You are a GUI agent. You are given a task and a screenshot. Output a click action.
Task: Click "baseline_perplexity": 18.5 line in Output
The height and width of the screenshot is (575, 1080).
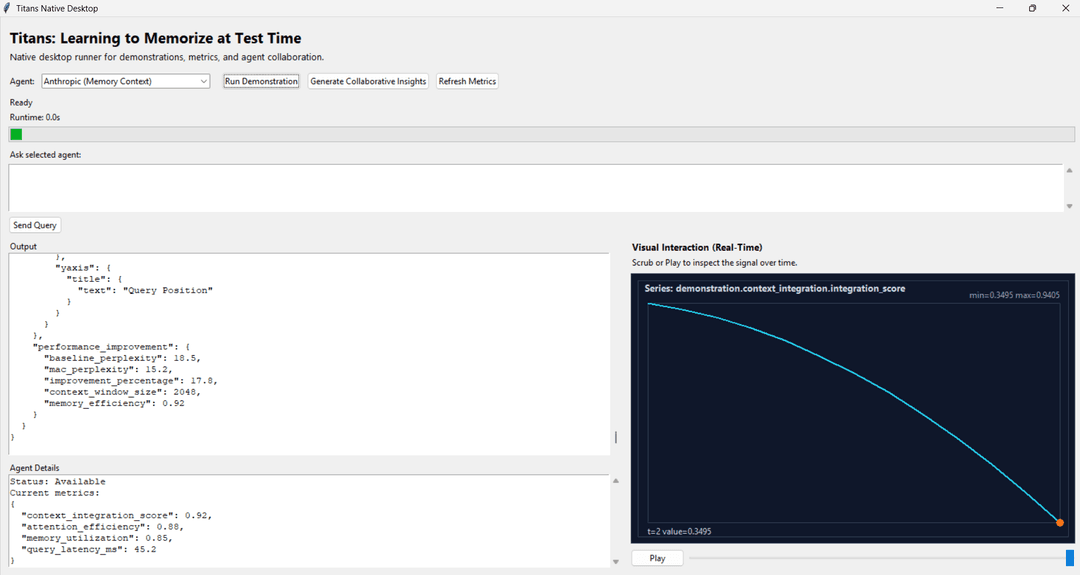point(122,358)
